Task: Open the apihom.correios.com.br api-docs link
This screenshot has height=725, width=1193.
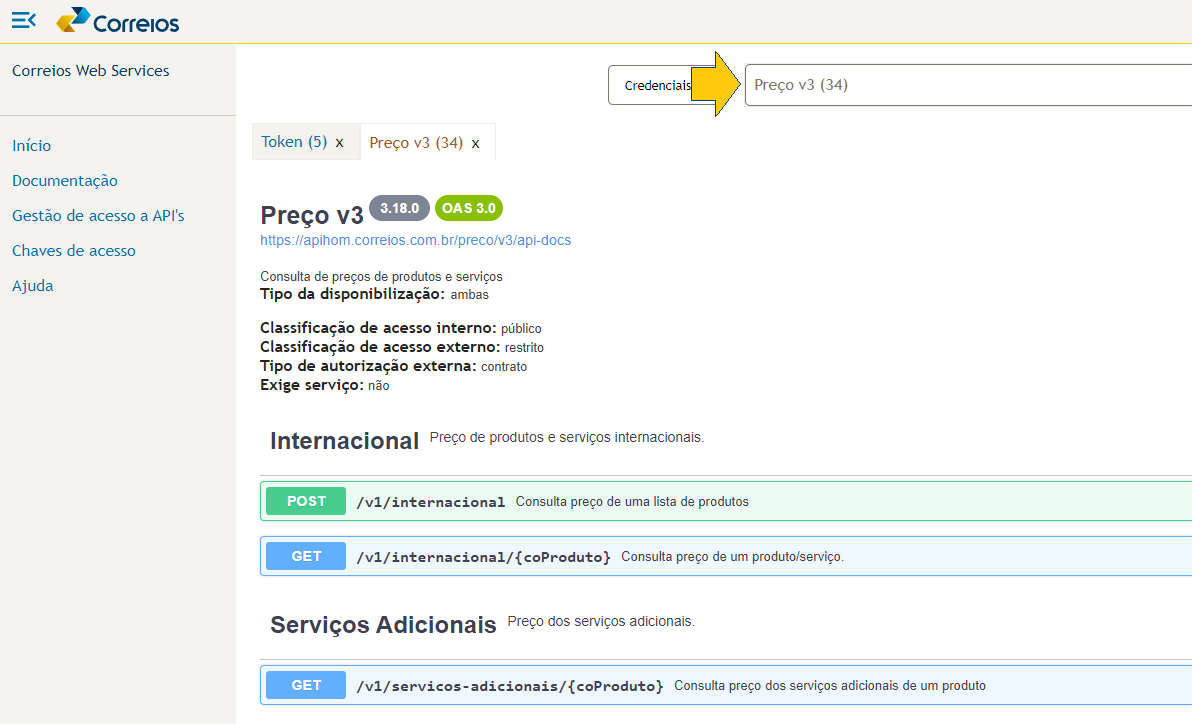Action: (415, 240)
